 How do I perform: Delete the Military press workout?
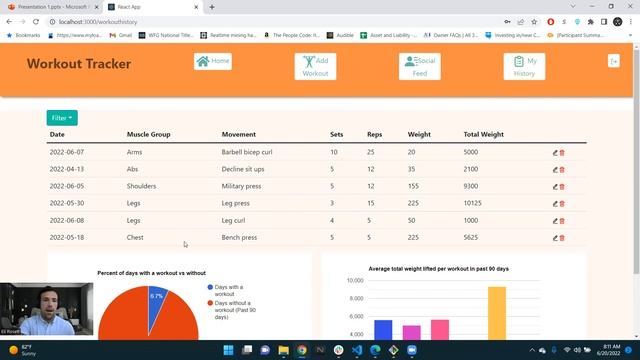click(x=562, y=187)
